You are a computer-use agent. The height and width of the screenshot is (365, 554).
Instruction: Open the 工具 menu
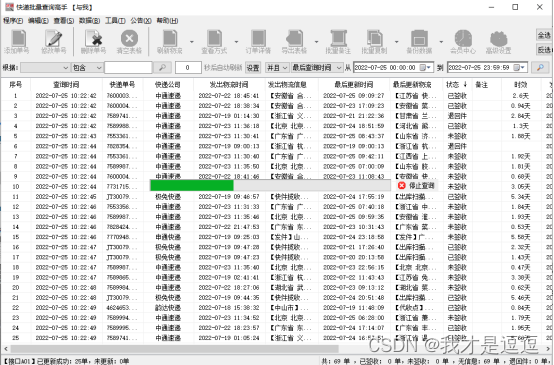pos(115,21)
